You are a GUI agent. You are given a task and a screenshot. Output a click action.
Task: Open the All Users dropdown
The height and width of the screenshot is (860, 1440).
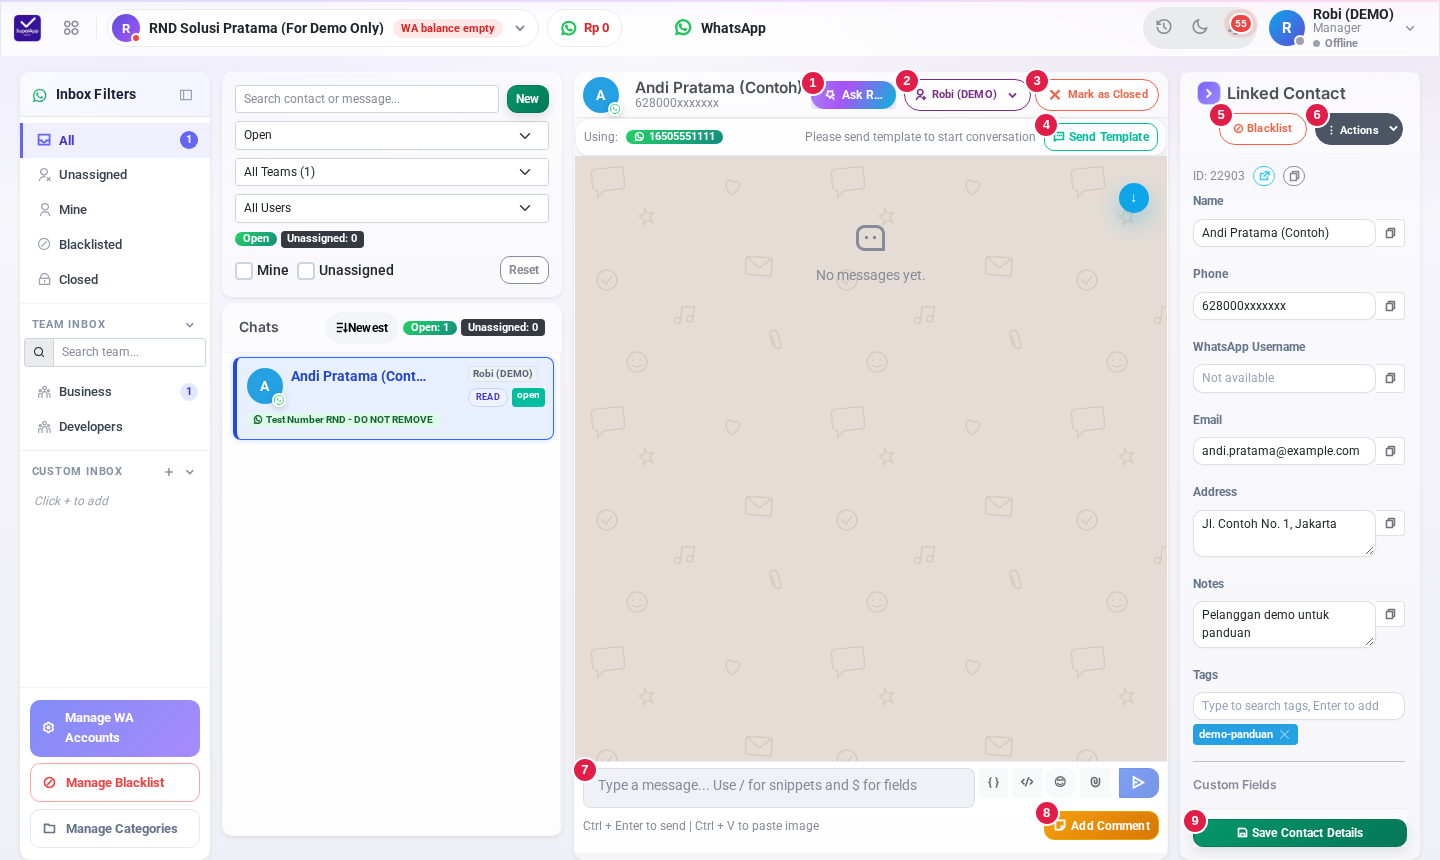coord(392,208)
